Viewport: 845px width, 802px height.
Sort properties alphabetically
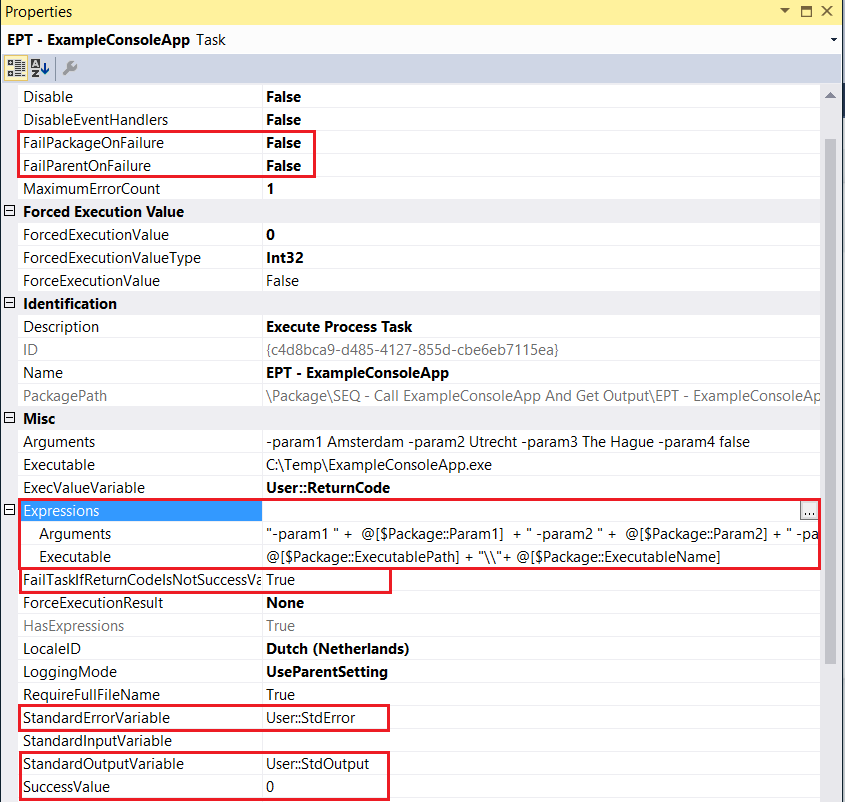pyautogui.click(x=40, y=68)
